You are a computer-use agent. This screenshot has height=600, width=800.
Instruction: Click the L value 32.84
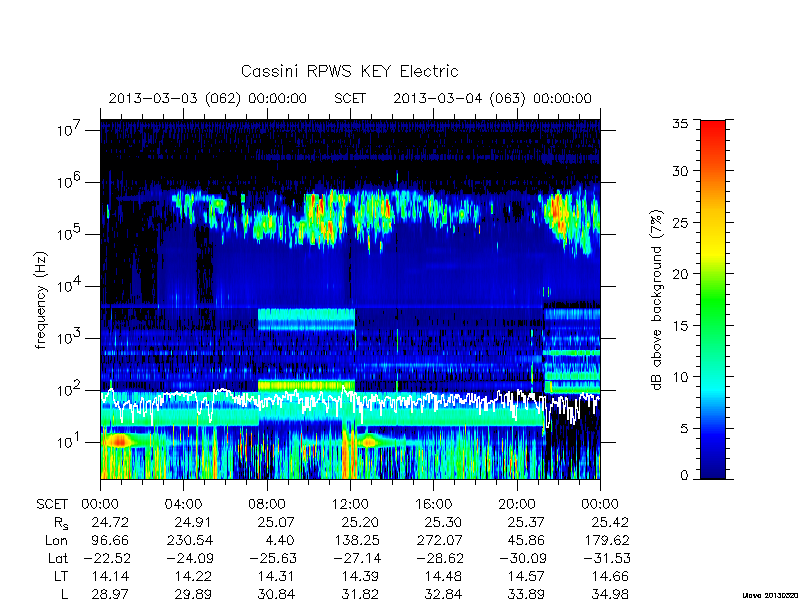[x=443, y=594]
